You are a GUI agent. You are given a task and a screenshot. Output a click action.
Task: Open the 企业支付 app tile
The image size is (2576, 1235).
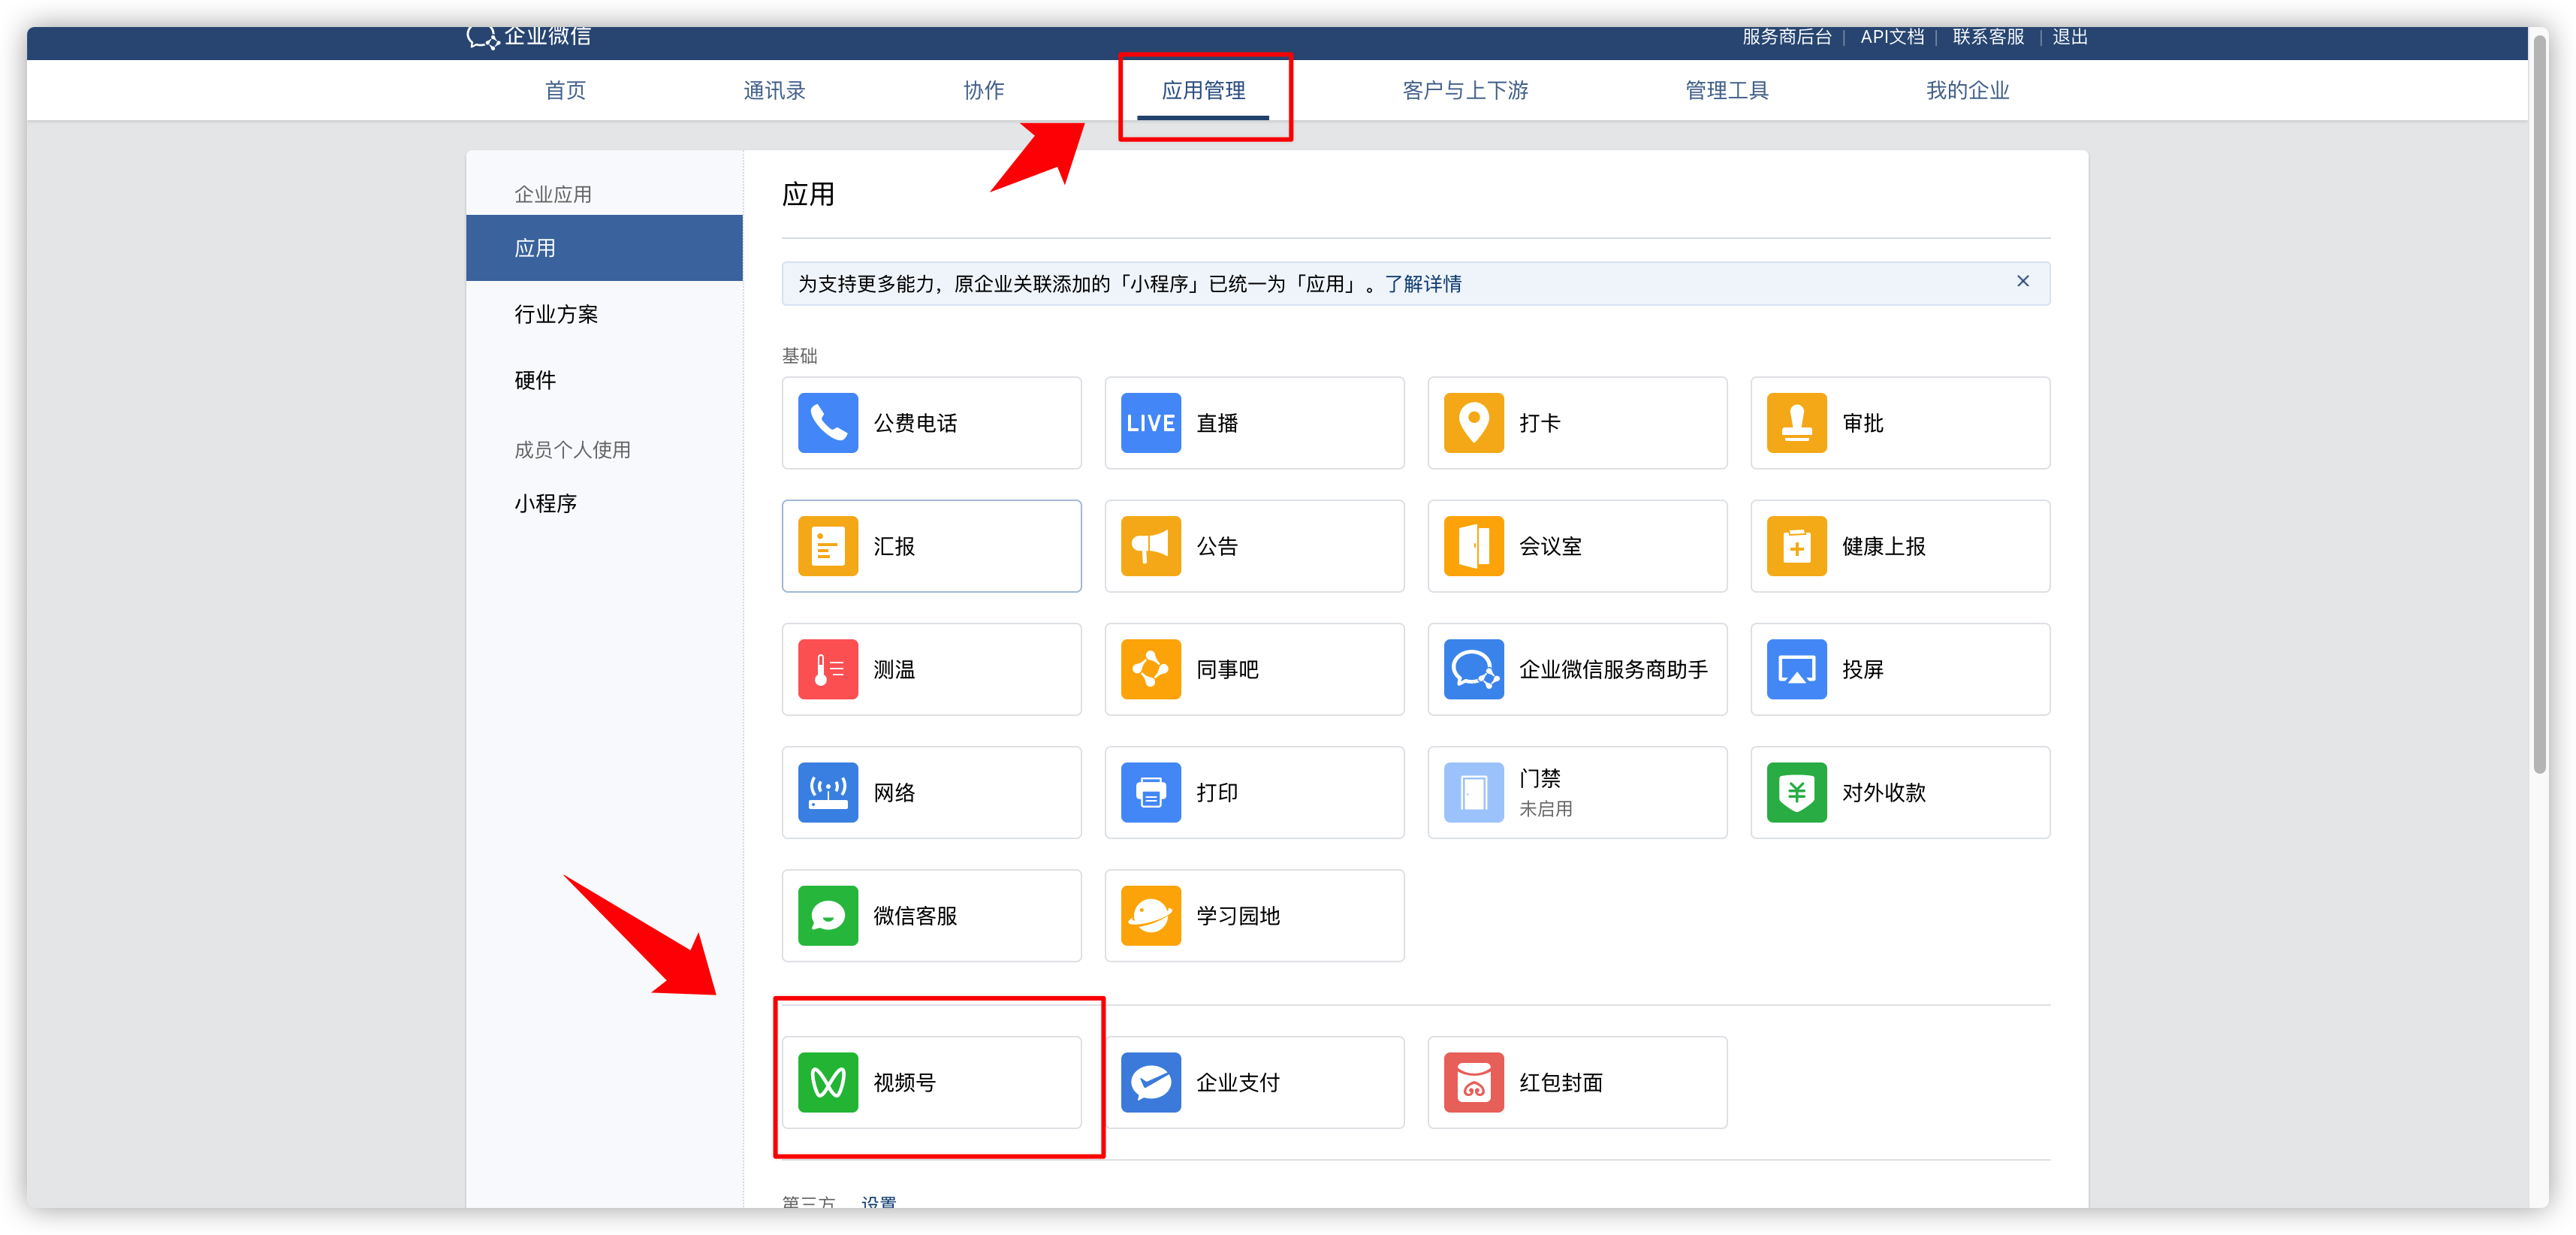click(1254, 1082)
